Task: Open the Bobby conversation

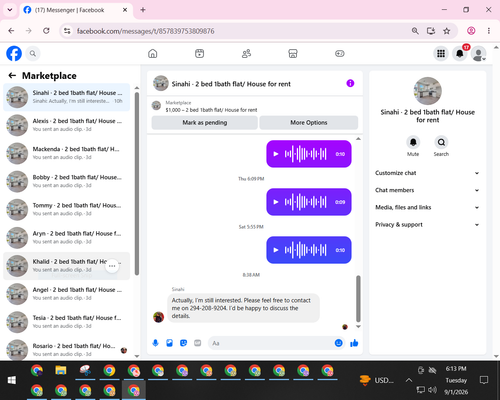Action: (67, 181)
